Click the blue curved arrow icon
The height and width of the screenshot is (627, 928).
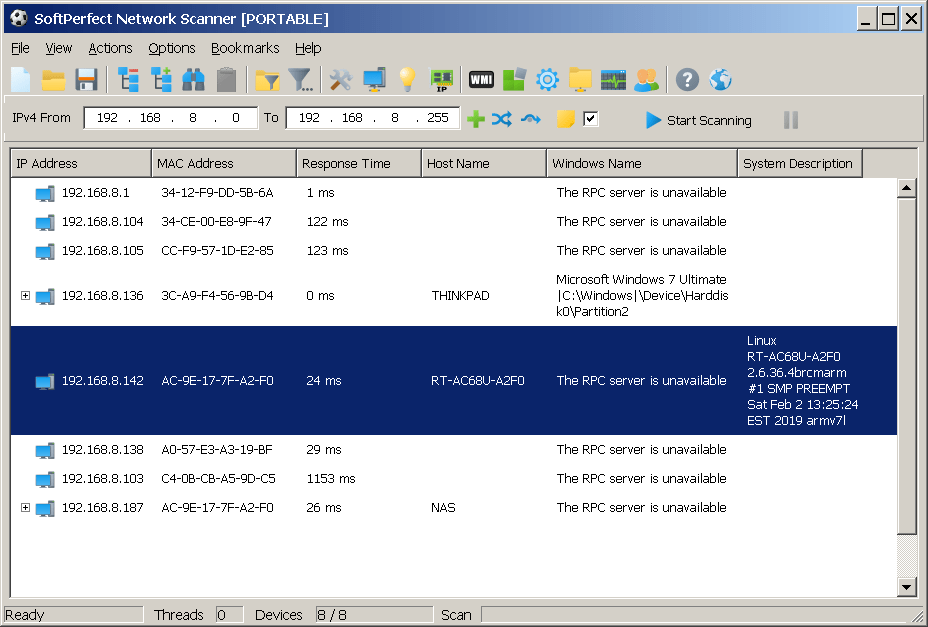pos(531,120)
